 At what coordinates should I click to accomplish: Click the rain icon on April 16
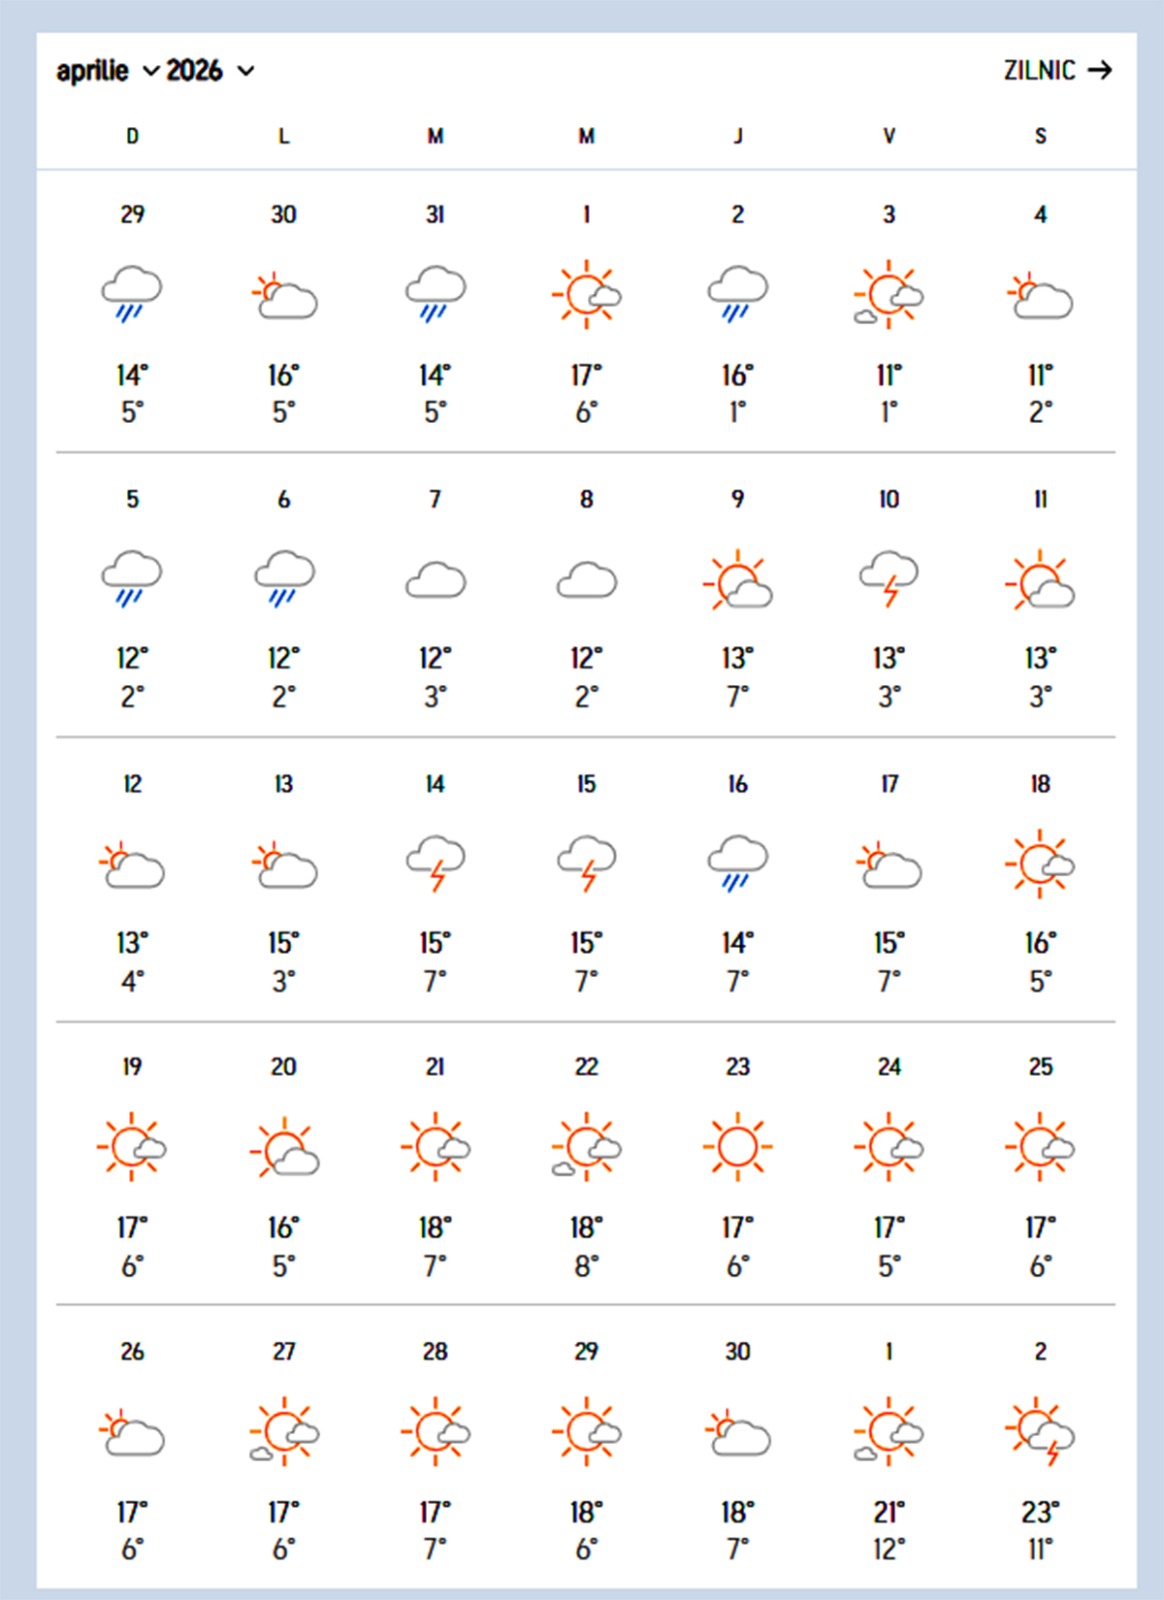click(737, 863)
